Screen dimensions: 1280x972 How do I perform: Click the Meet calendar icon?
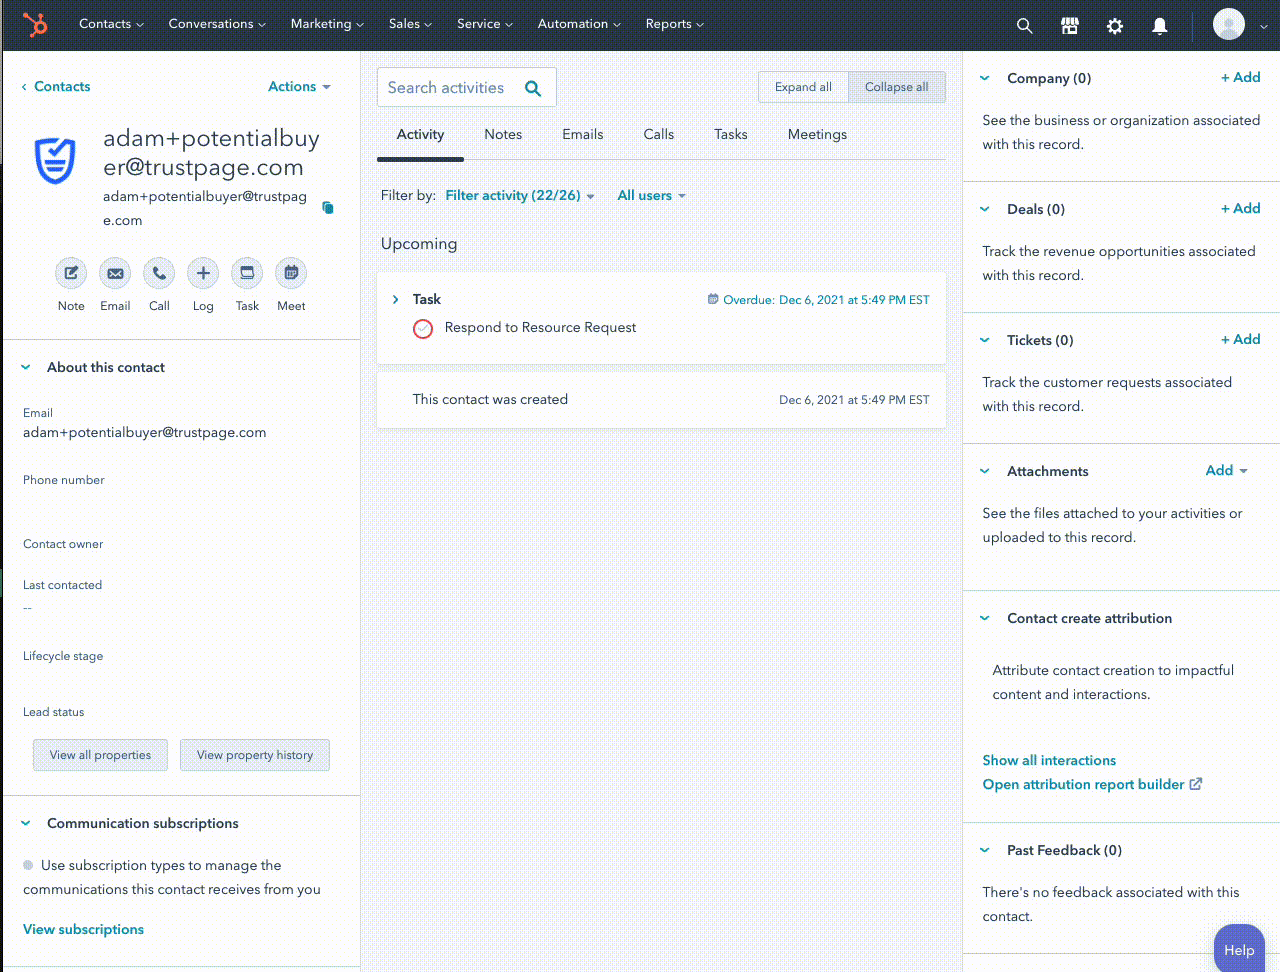click(291, 273)
